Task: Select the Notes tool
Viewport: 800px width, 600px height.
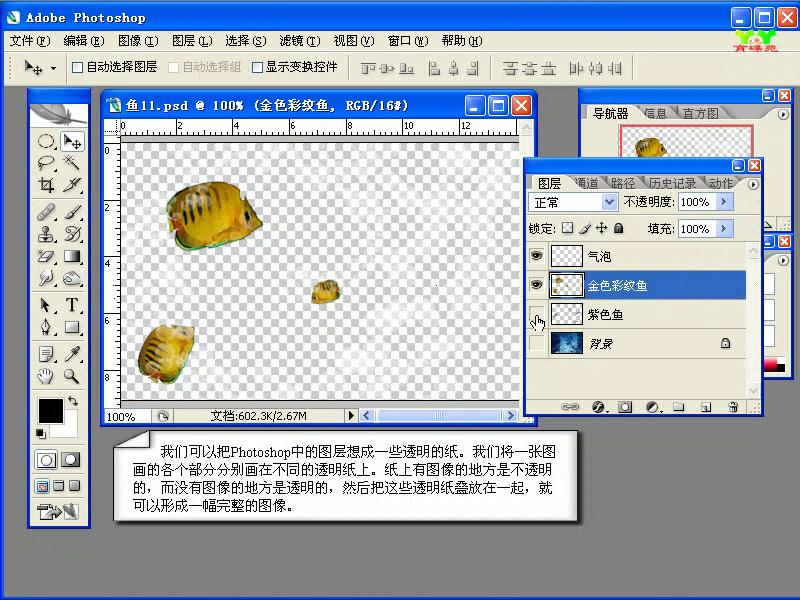Action: pos(46,353)
